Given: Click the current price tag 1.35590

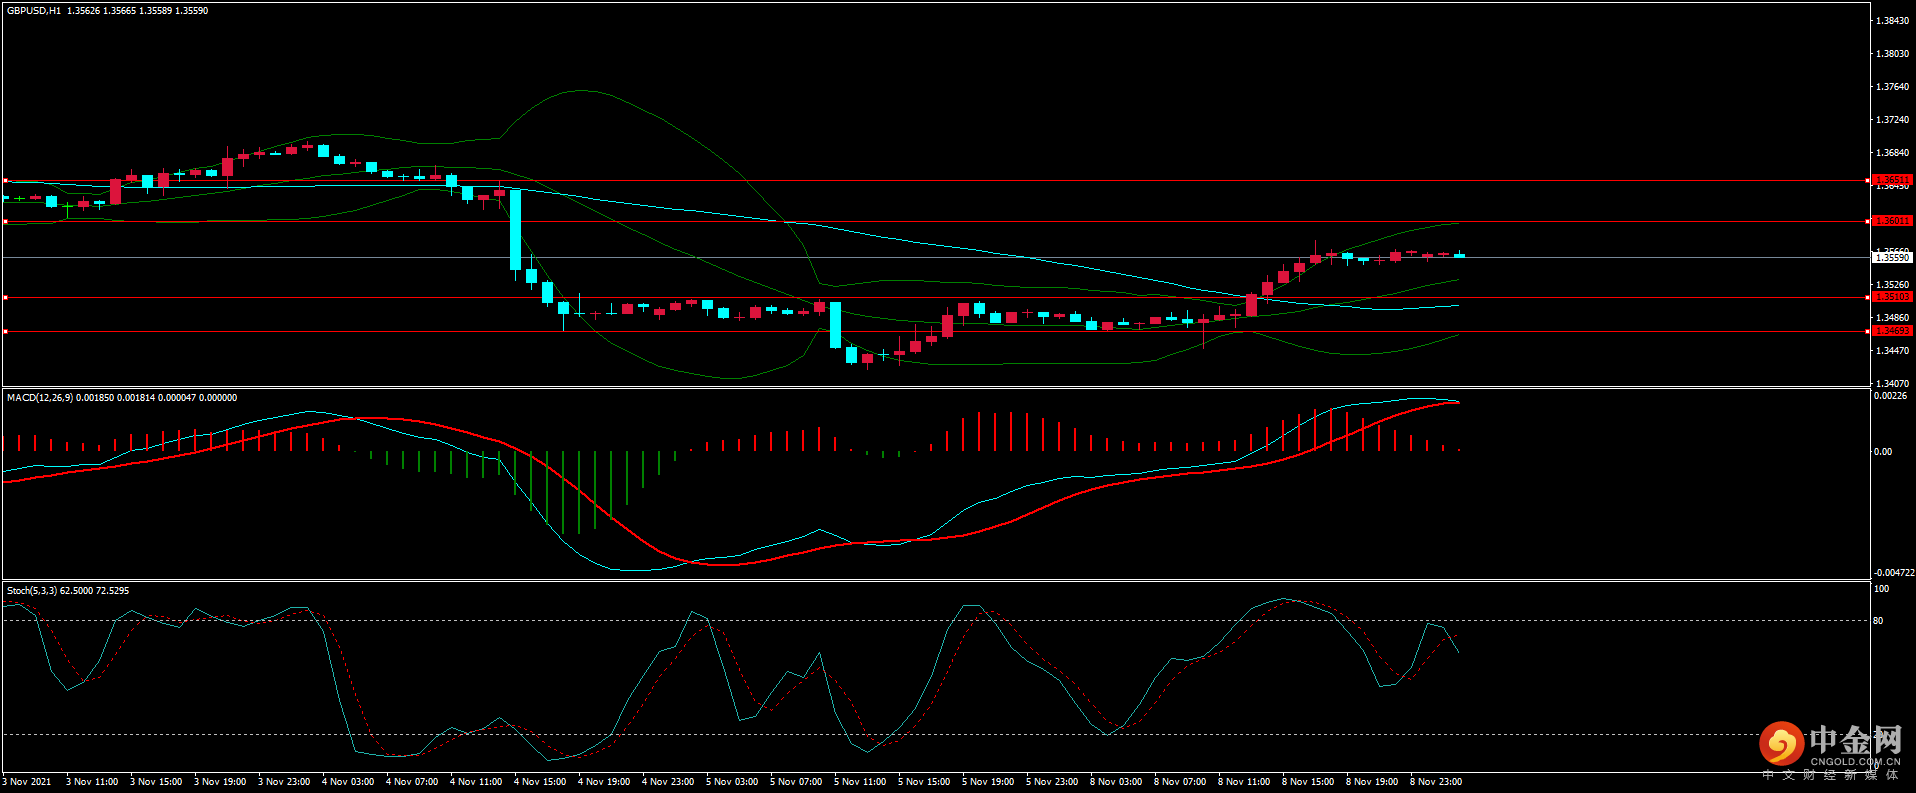Looking at the screenshot, I should click(1892, 258).
